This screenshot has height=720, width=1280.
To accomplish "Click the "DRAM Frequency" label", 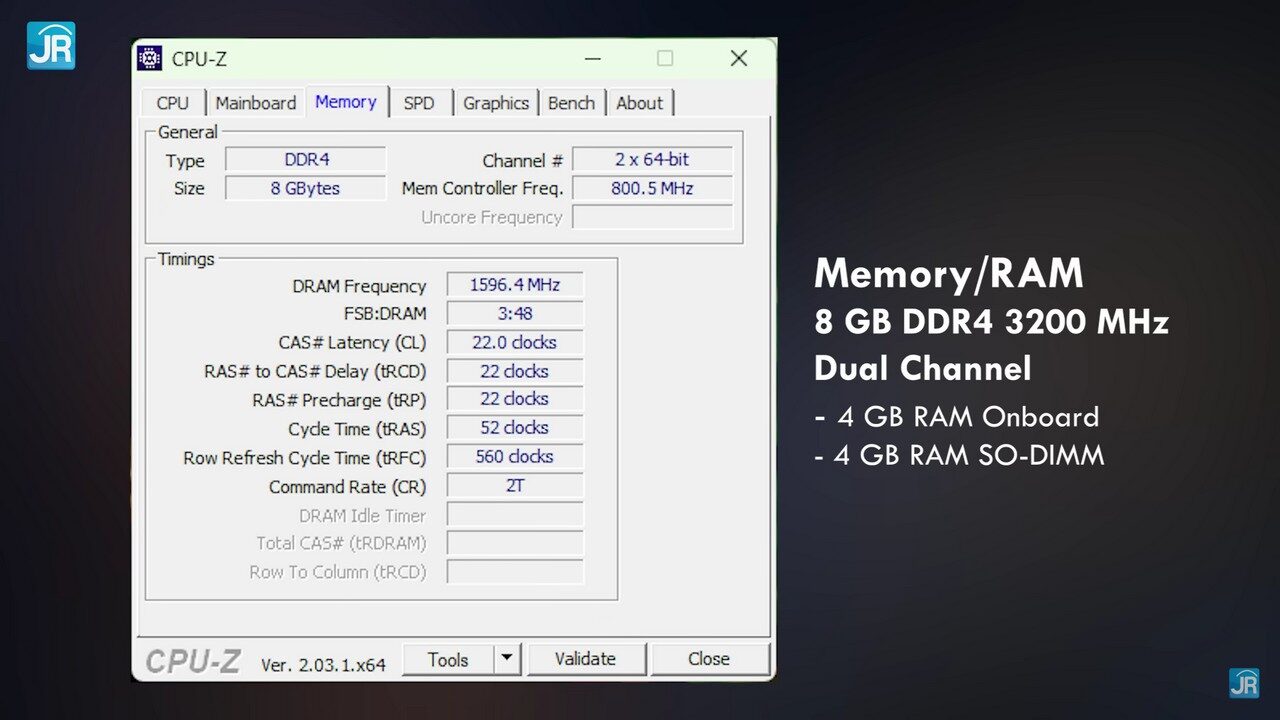I will (359, 286).
